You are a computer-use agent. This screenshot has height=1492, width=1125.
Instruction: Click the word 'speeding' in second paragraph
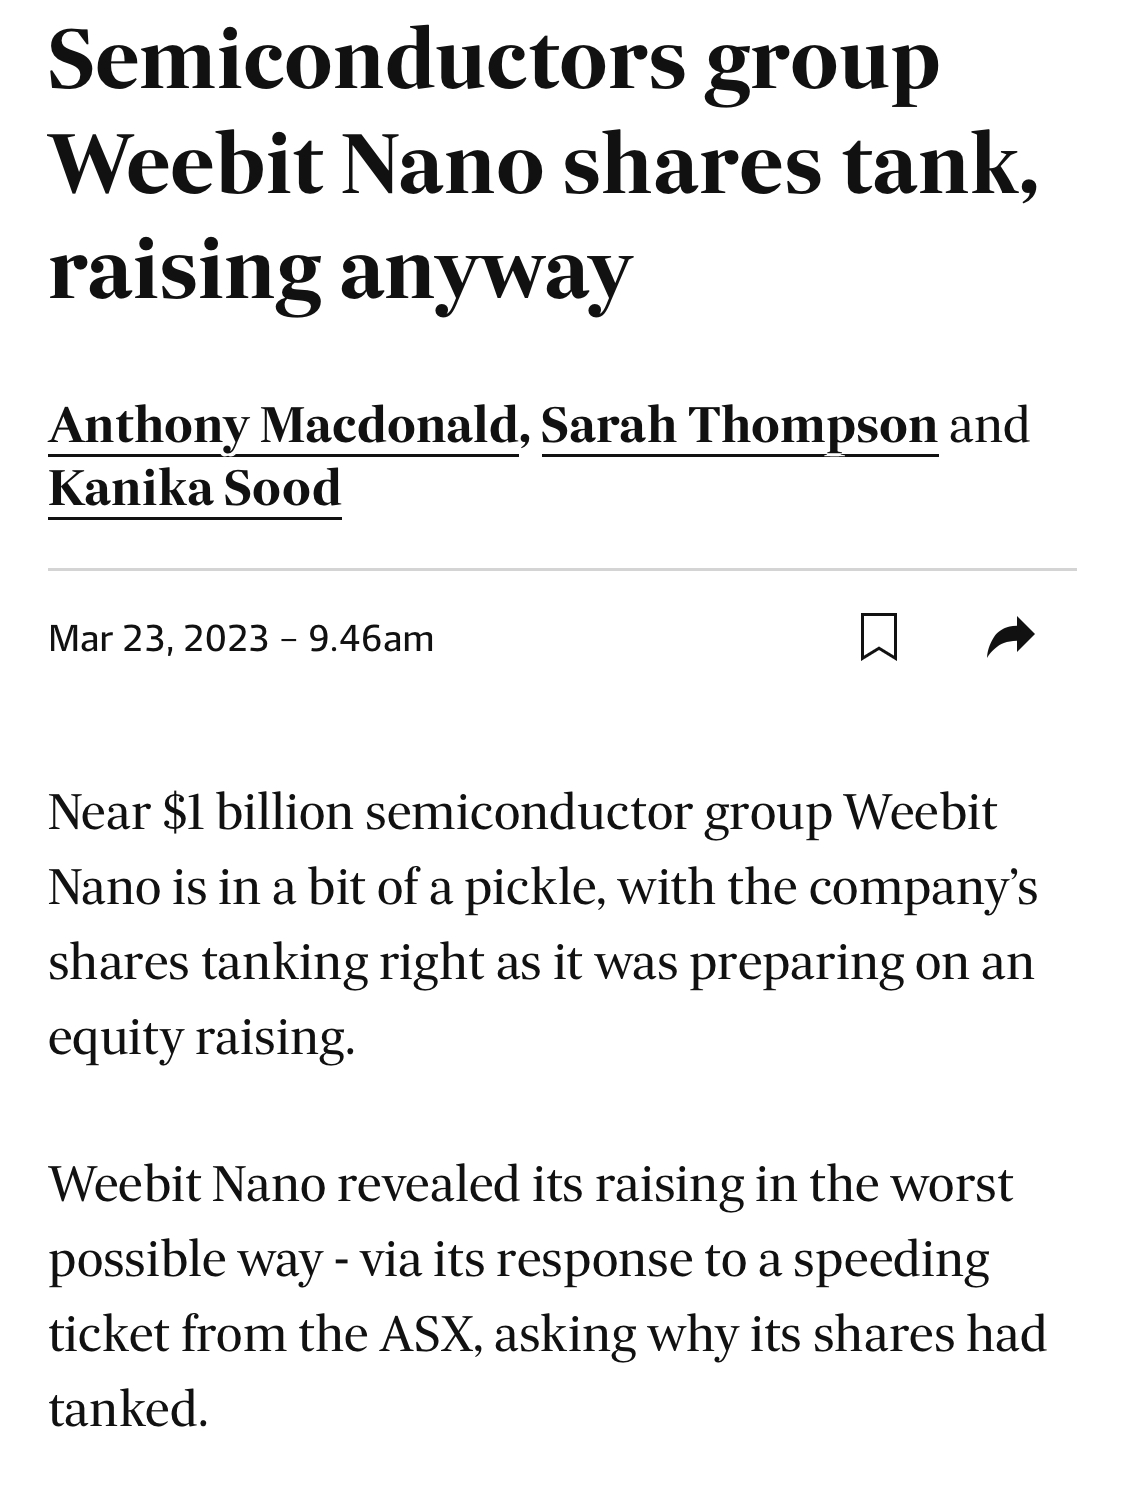coord(892,1259)
